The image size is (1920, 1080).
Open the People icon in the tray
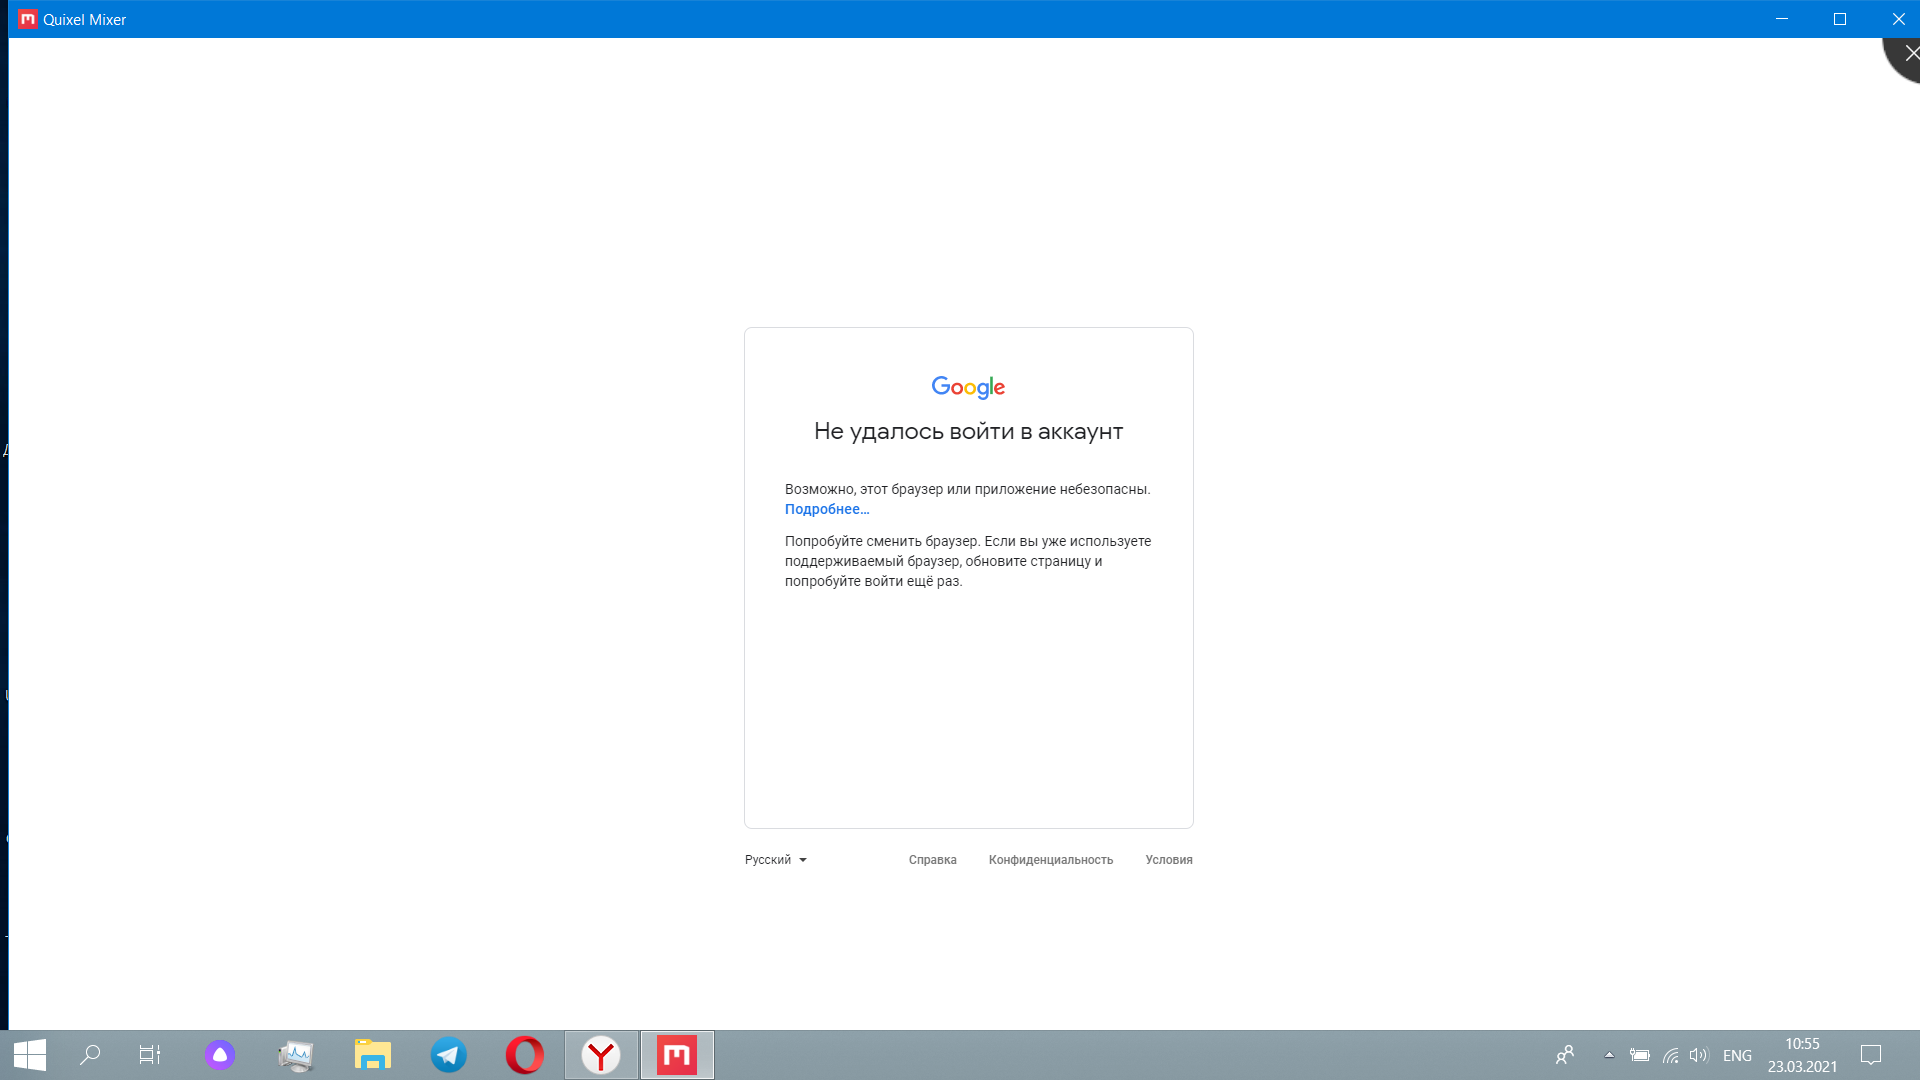point(1565,1055)
